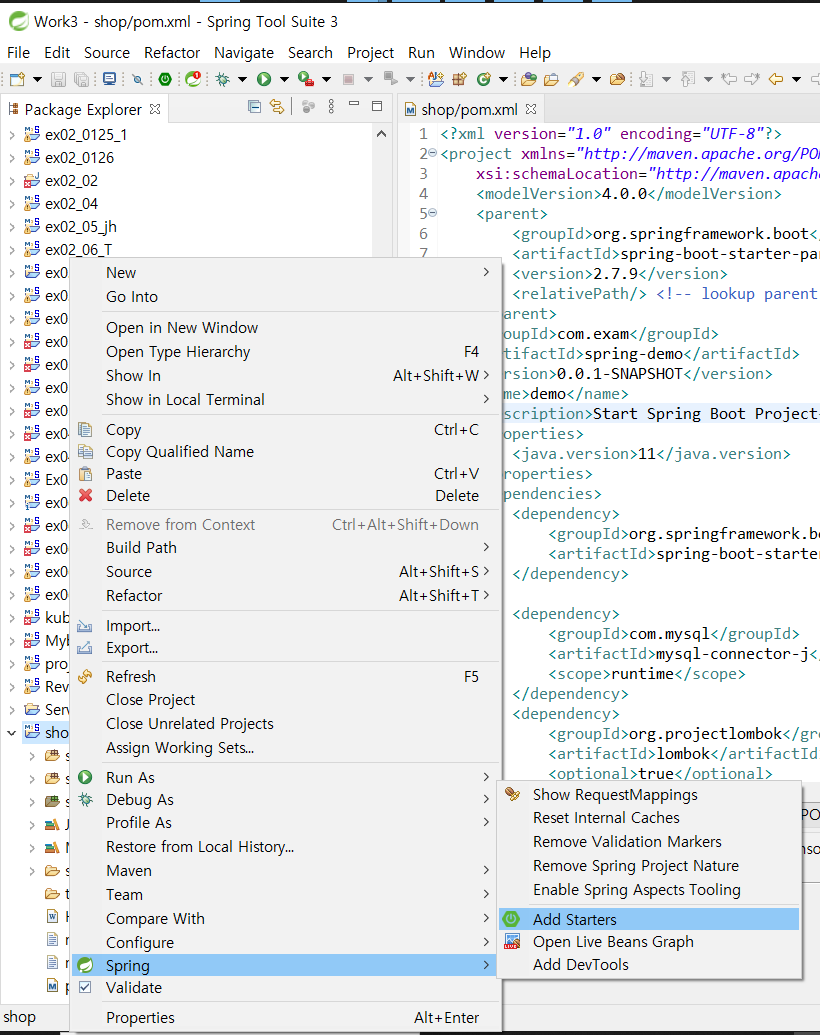Click Properties in context menu

284,1018
